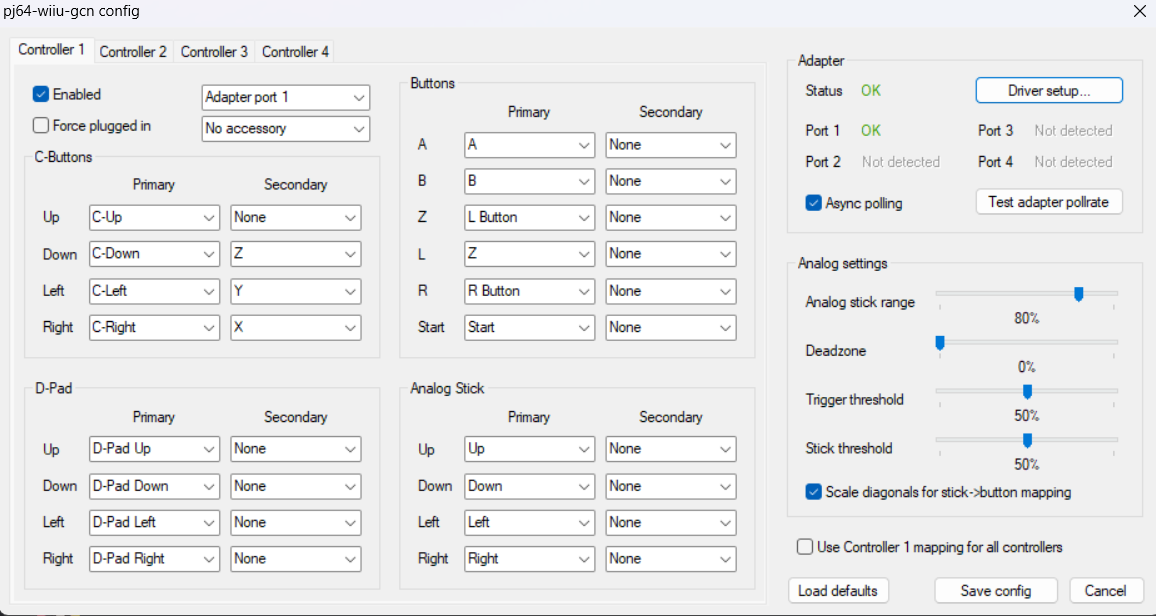Open C-Buttons Up secondary dropdown

296,217
